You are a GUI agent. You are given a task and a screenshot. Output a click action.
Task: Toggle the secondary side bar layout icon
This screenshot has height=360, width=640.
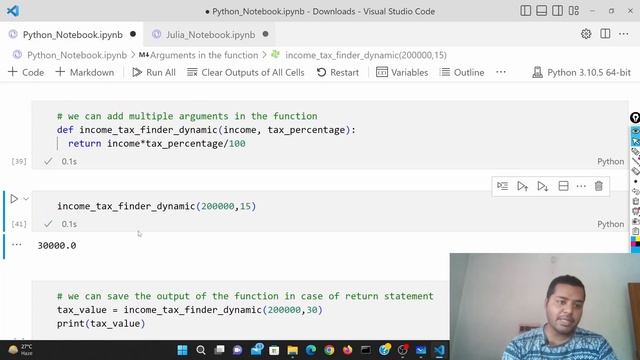click(557, 11)
